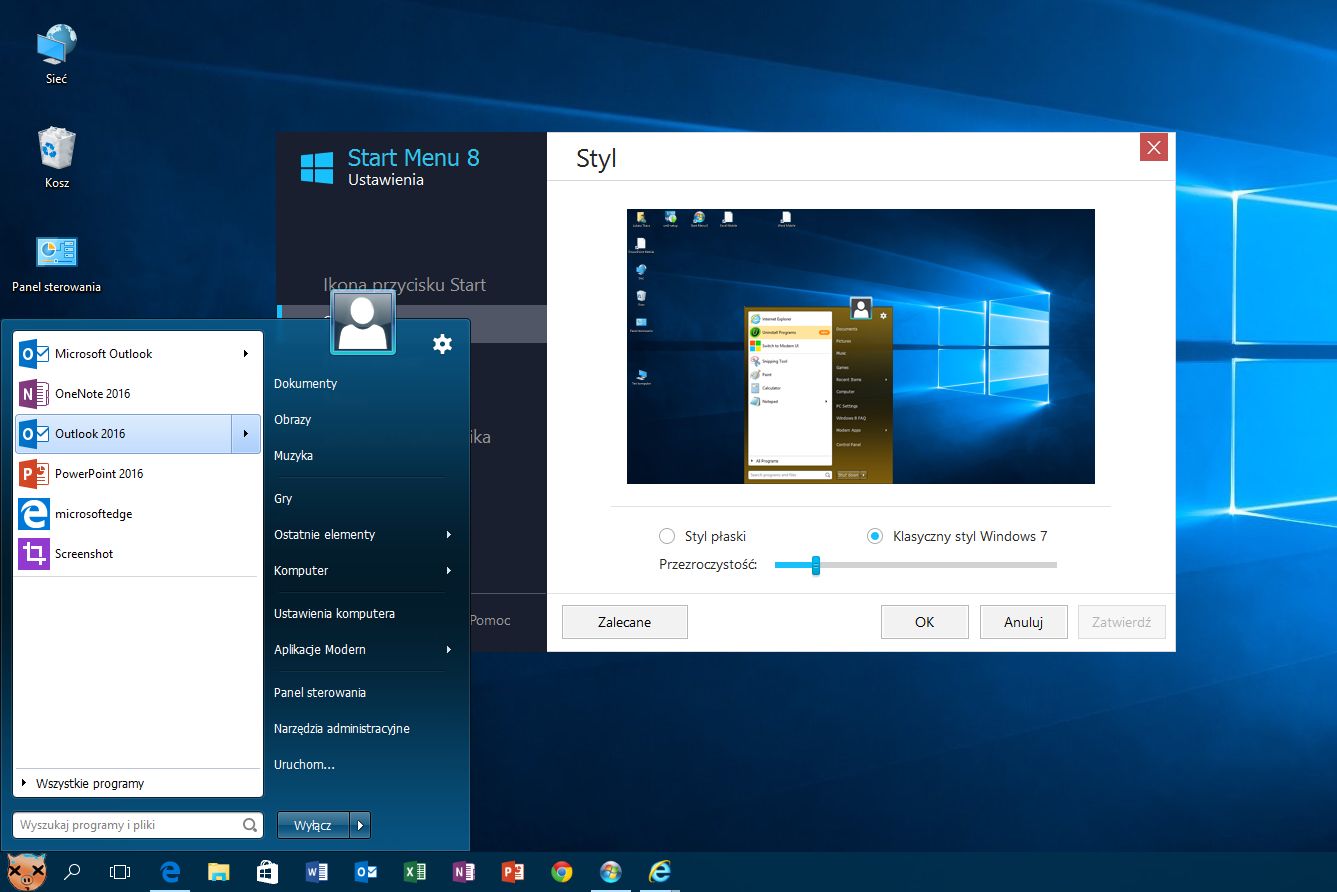Click the Przezroczystość slider track

(x=916, y=565)
